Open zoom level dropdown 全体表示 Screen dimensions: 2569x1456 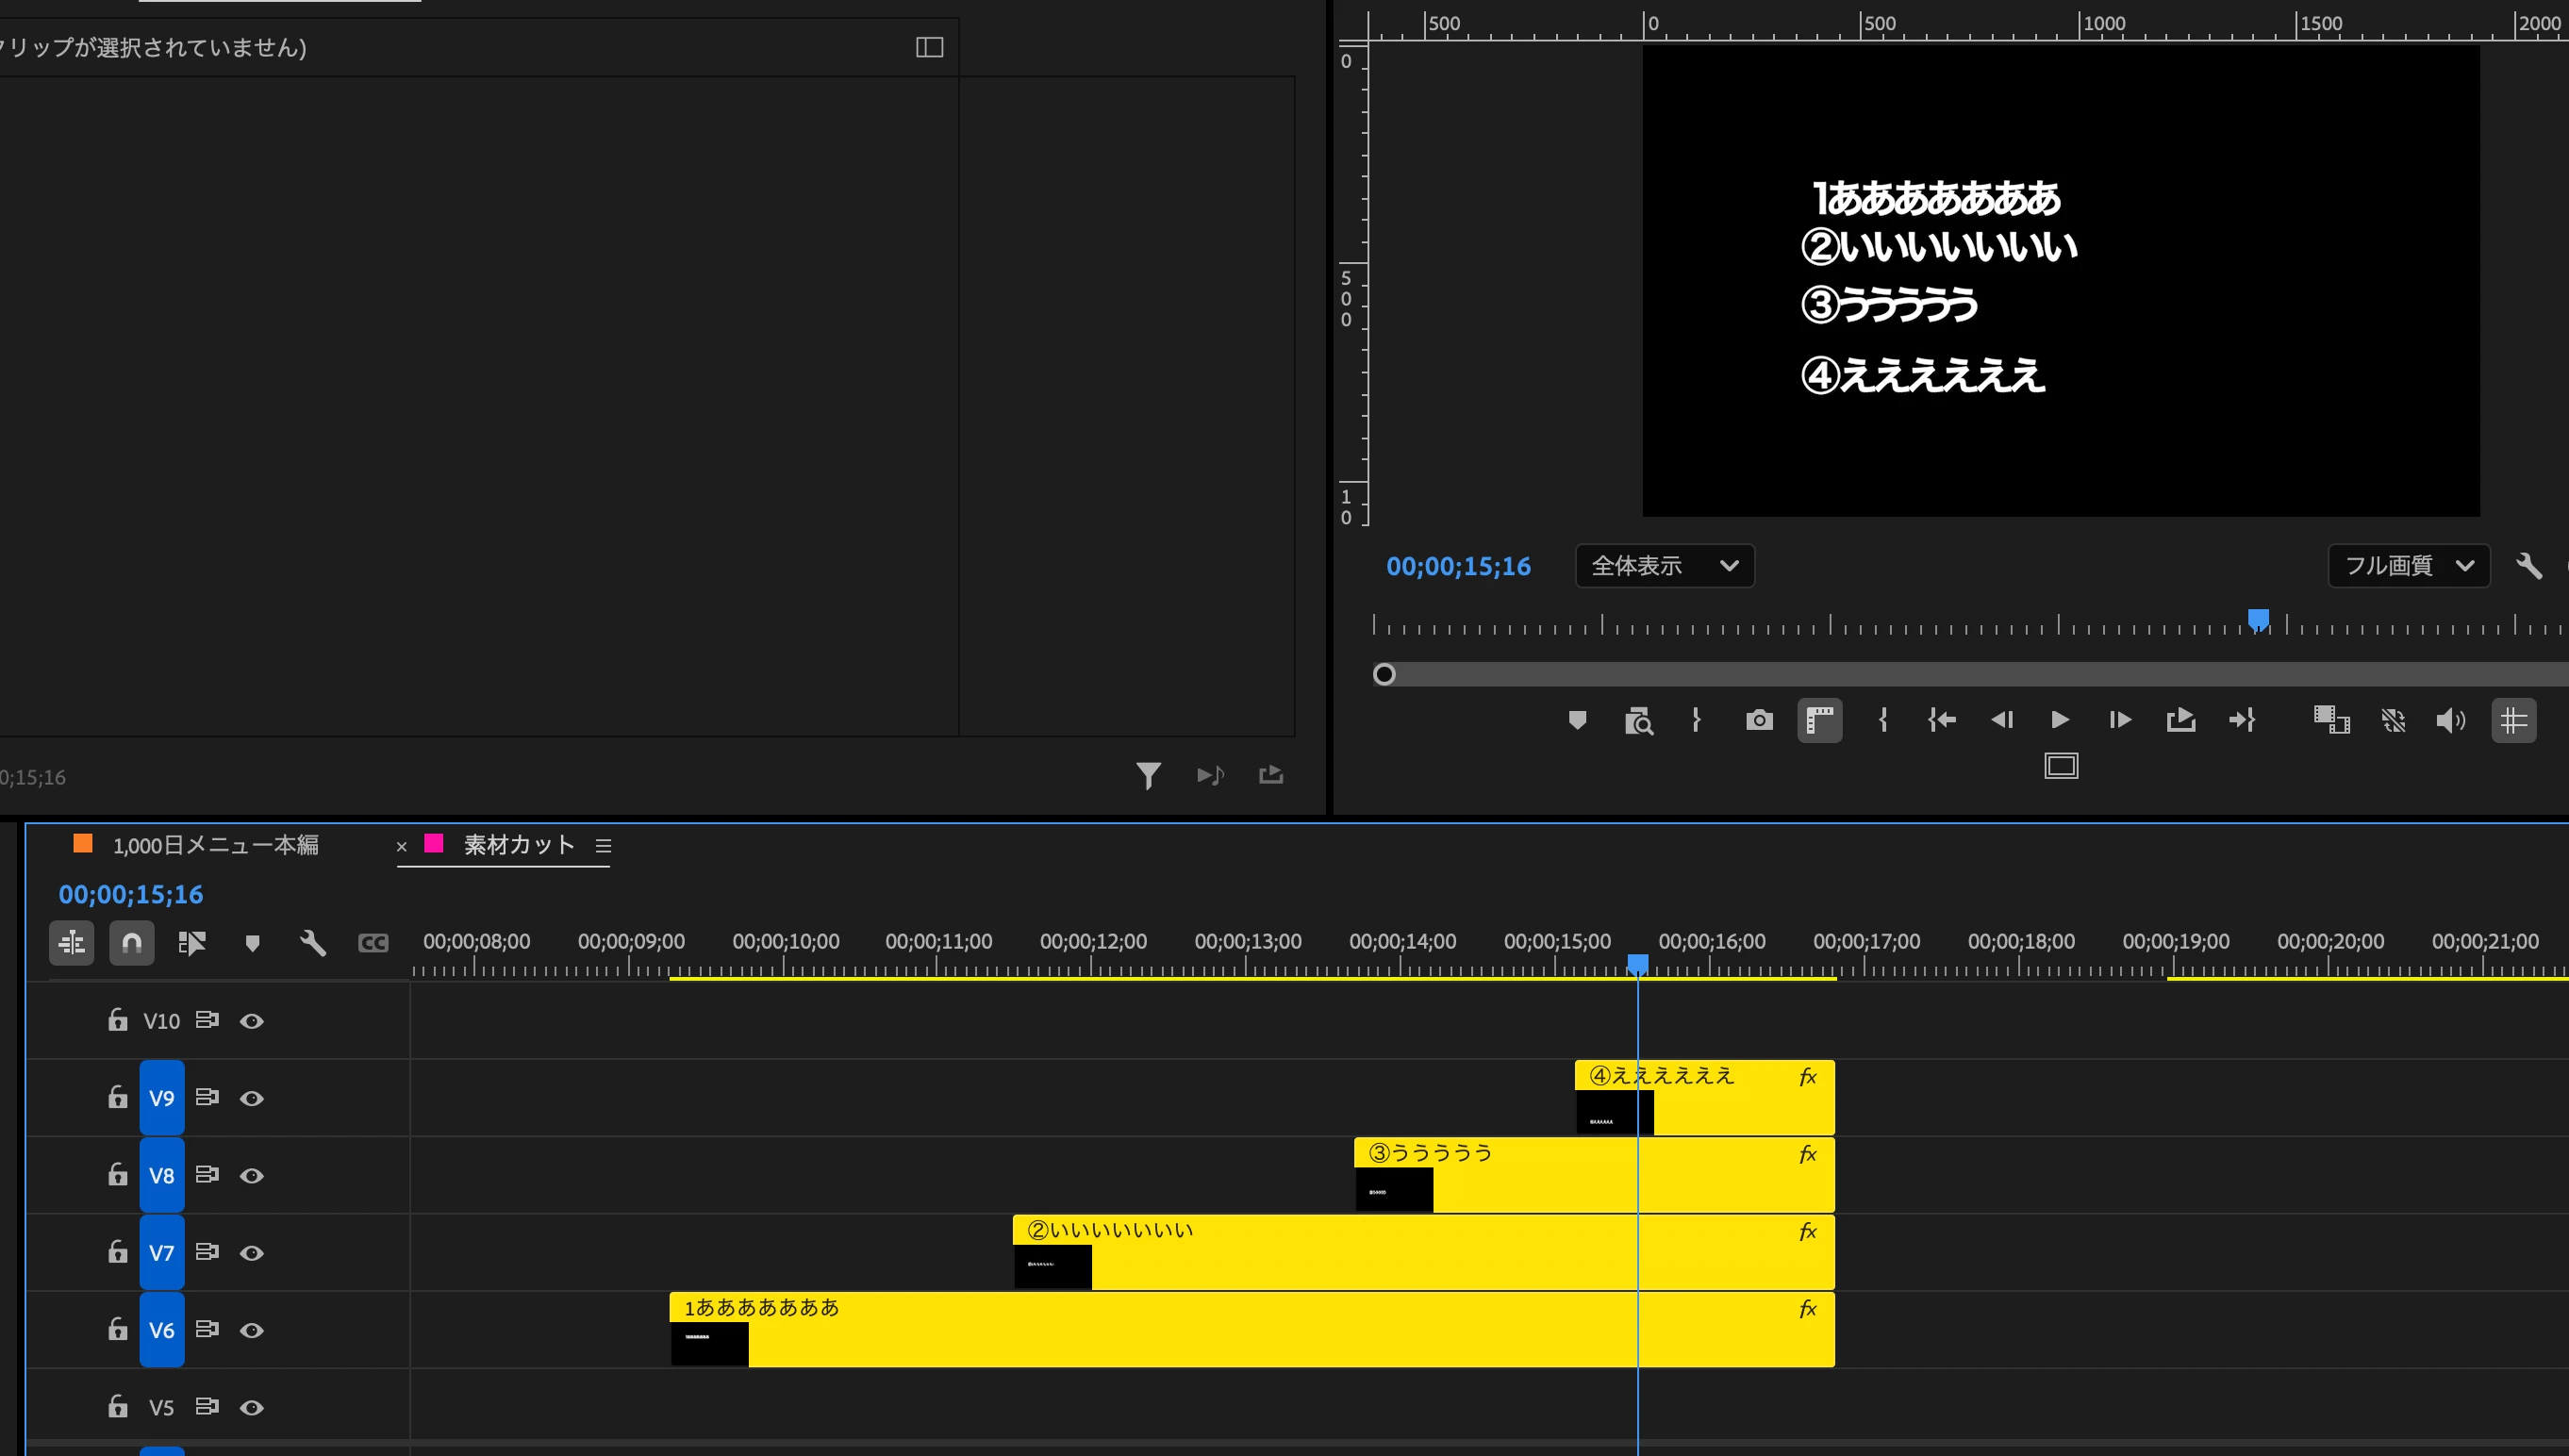1664,566
